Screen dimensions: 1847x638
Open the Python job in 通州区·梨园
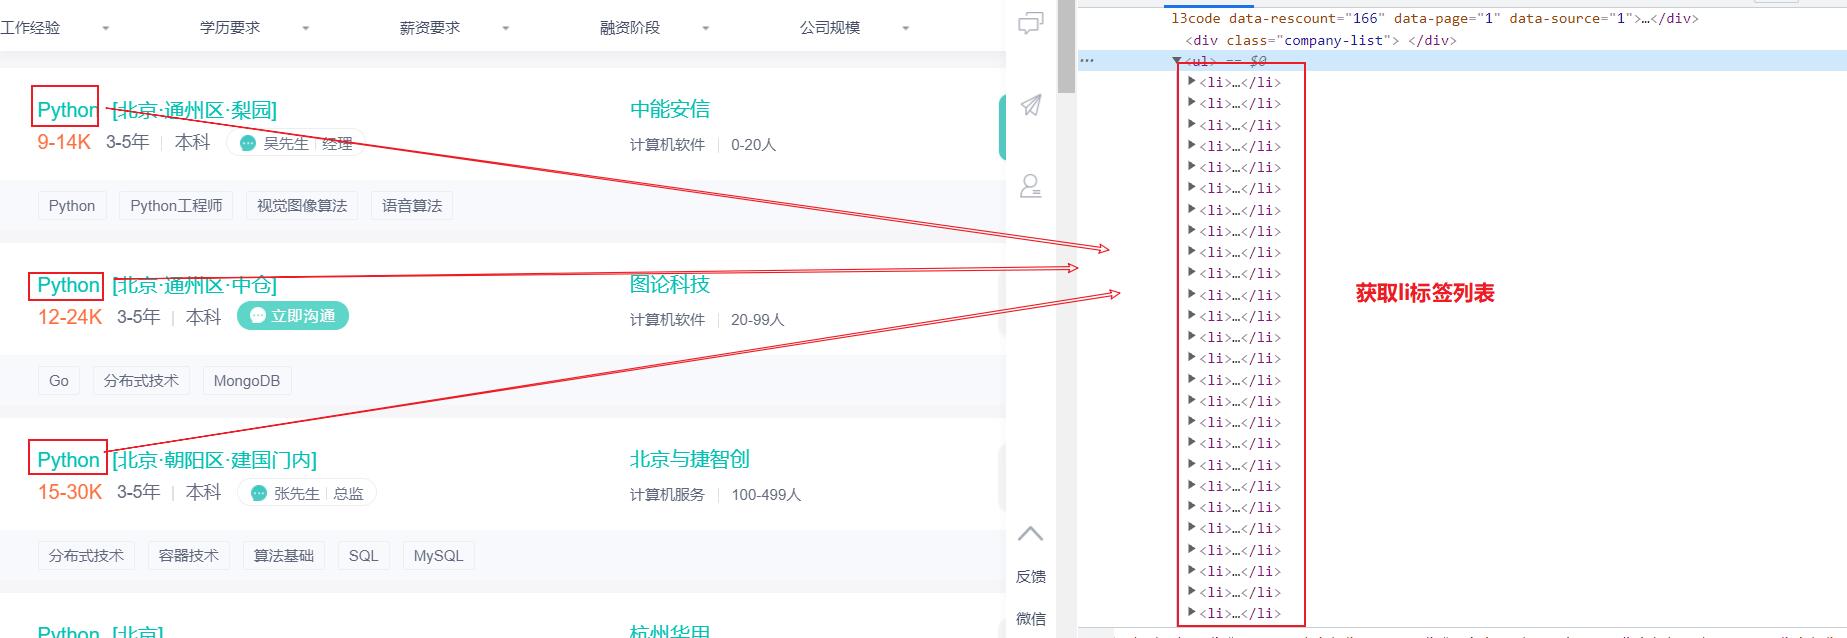[157, 110]
